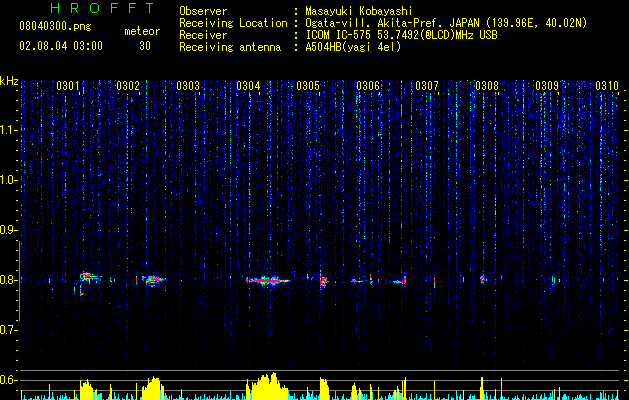The image size is (629, 400).
Task: Click the kHz axis unit label
Action: point(9,81)
